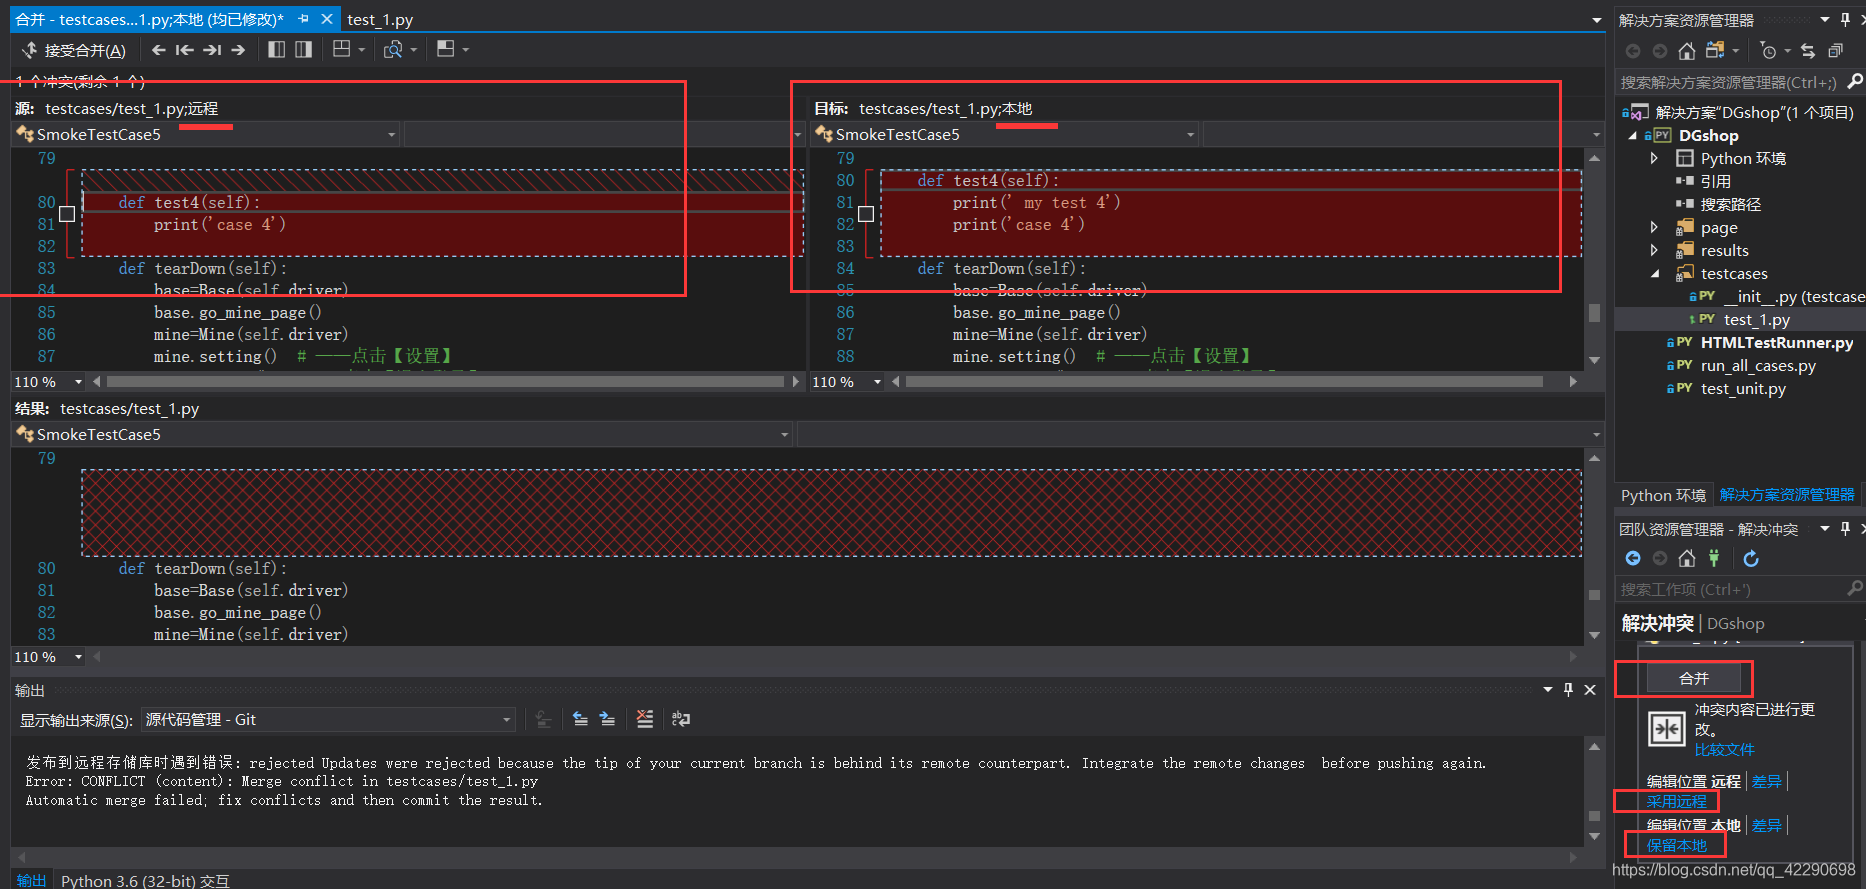This screenshot has width=1866, height=889.
Task: Click clear all output icon
Action: pos(645,719)
